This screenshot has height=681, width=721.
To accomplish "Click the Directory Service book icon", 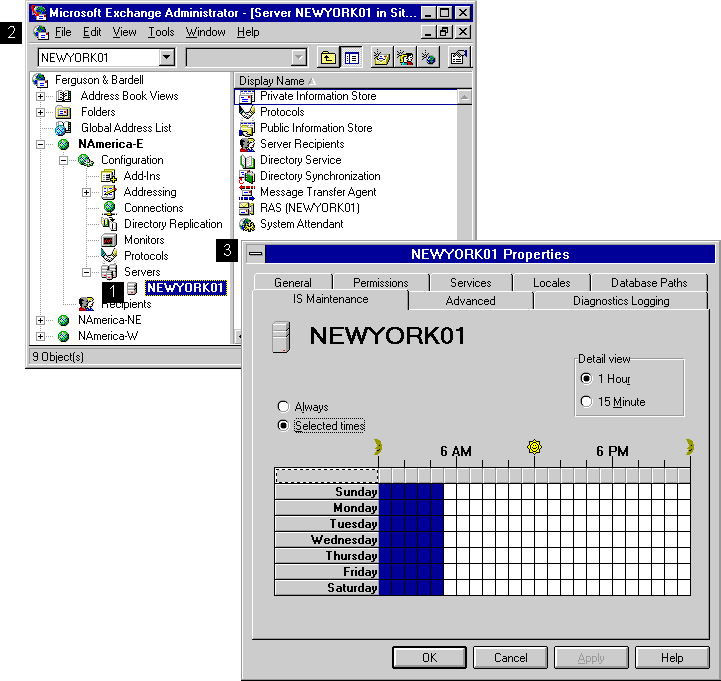I will point(247,160).
